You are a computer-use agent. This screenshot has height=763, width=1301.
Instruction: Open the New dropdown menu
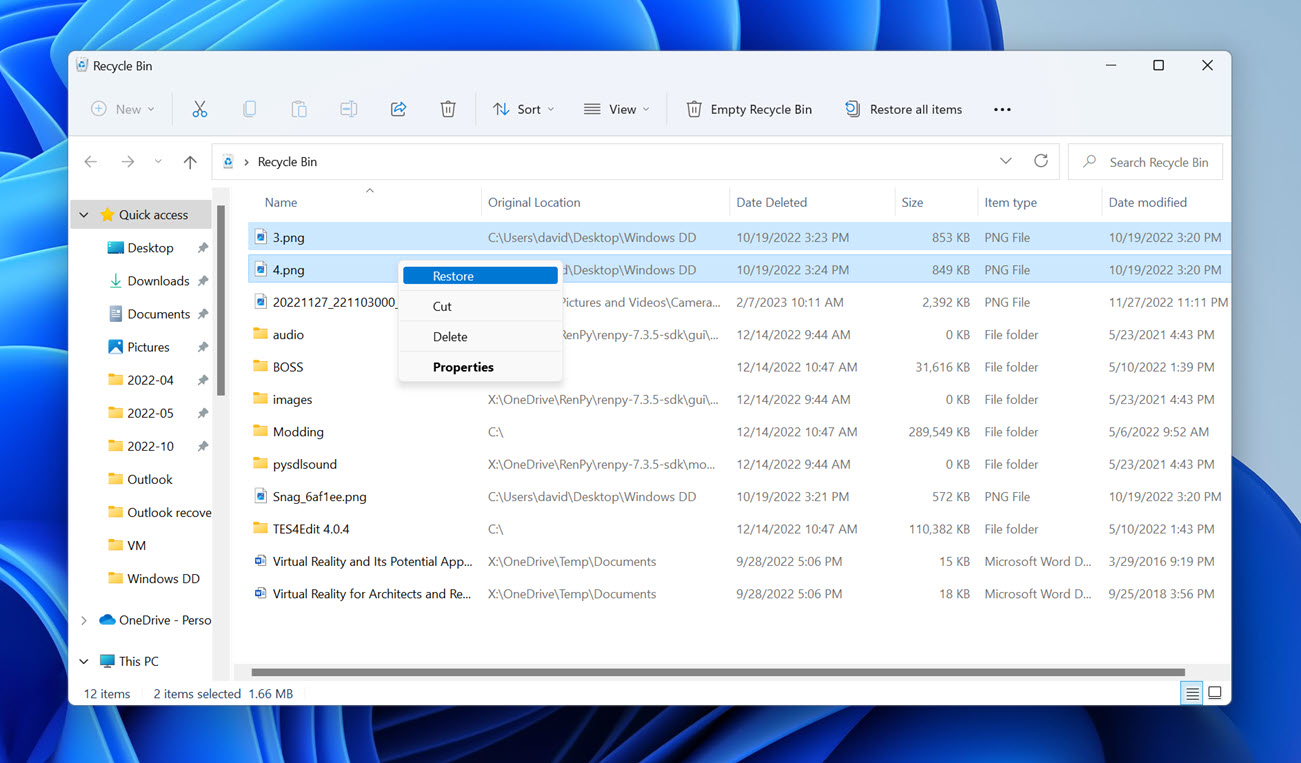[x=123, y=109]
